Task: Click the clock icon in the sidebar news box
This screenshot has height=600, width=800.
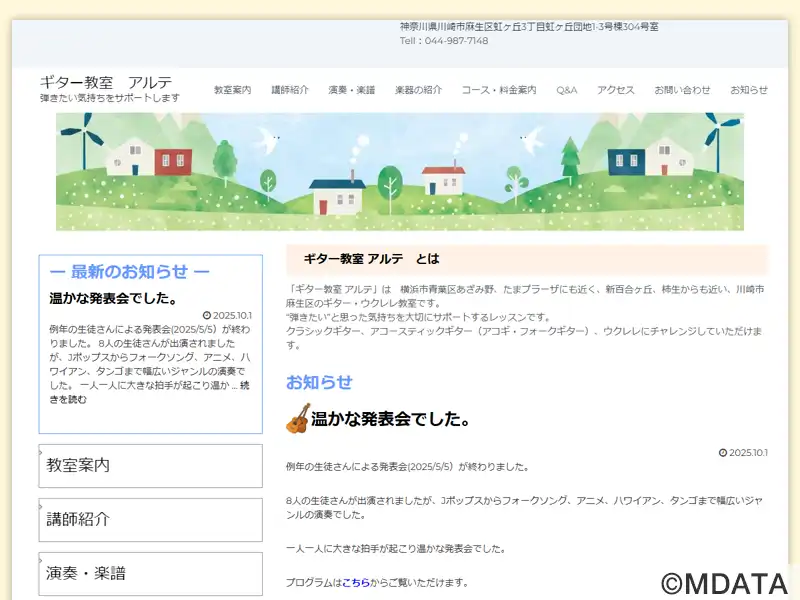Action: coord(207,314)
